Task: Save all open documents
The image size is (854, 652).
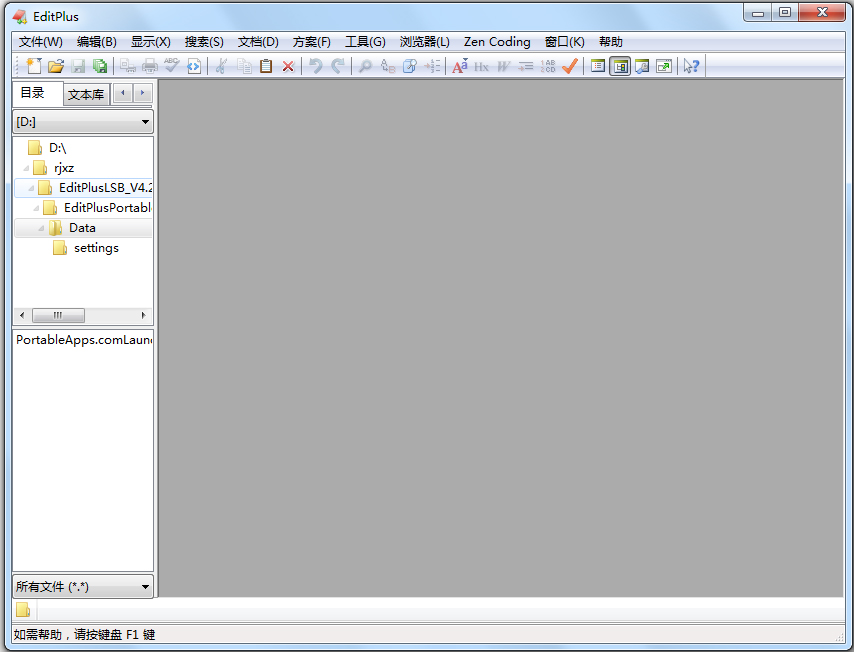Action: coord(100,66)
